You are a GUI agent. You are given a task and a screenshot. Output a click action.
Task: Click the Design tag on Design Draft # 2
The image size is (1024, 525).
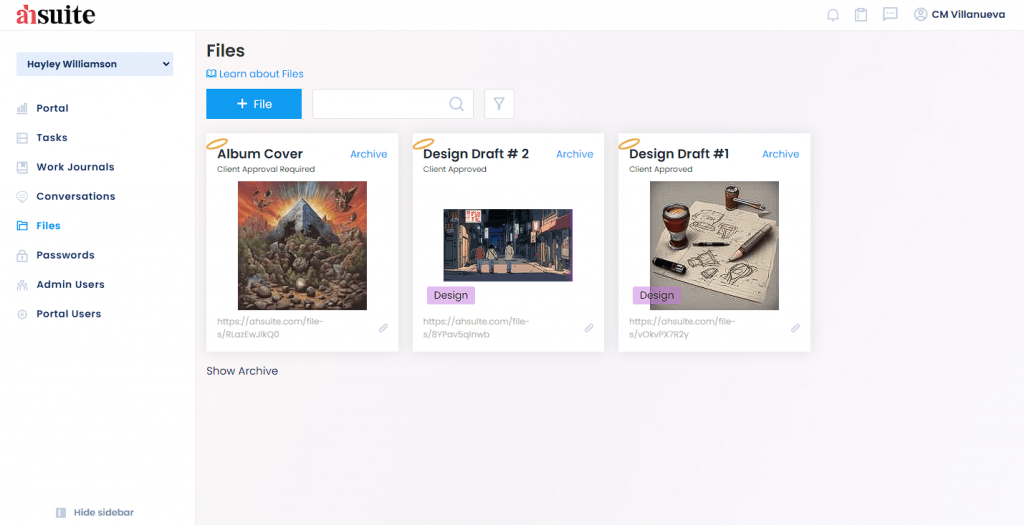click(451, 295)
